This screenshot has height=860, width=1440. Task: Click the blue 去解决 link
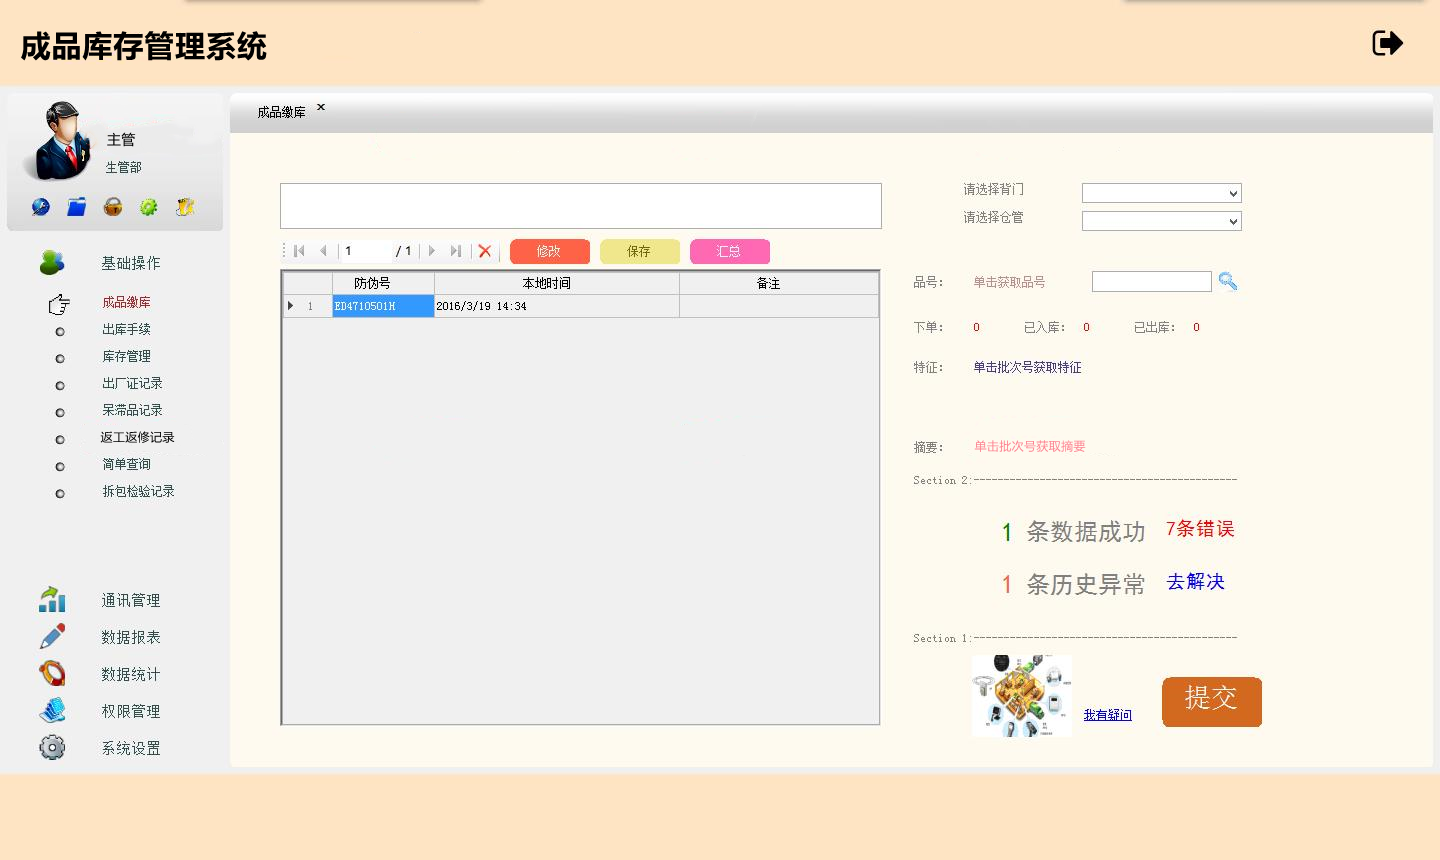pyautogui.click(x=1195, y=582)
